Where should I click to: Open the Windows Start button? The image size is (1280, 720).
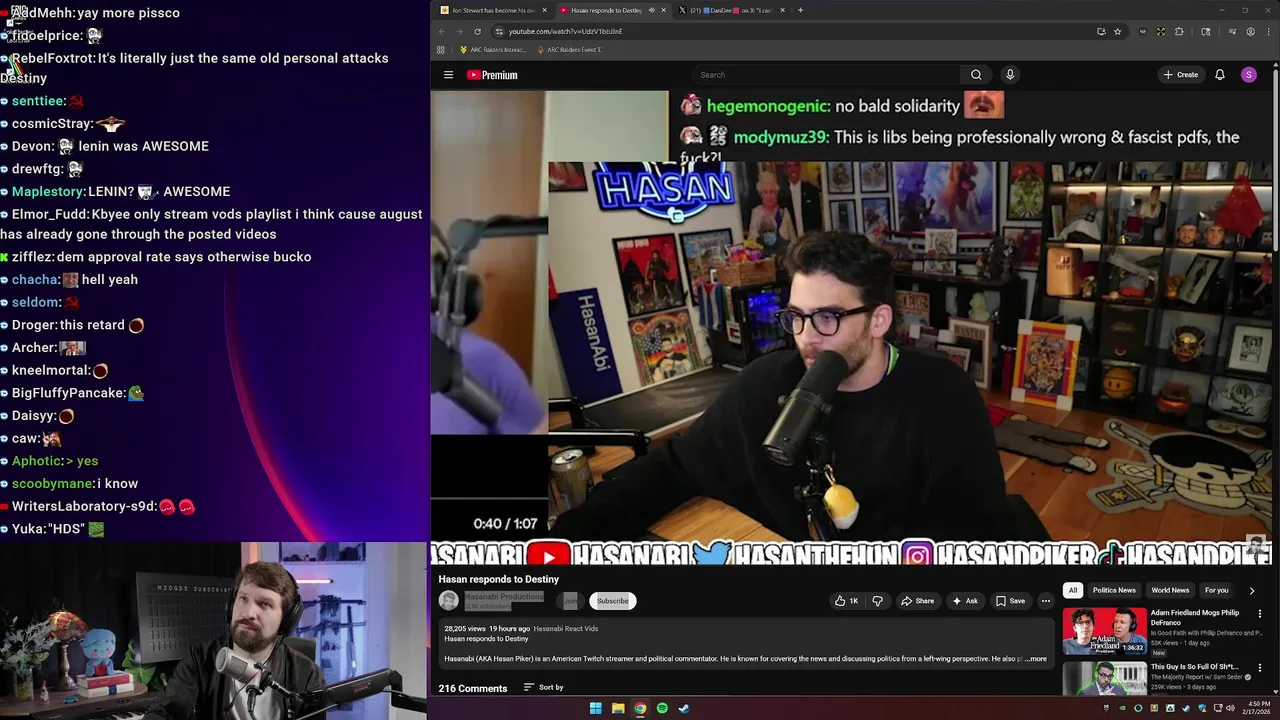click(595, 708)
